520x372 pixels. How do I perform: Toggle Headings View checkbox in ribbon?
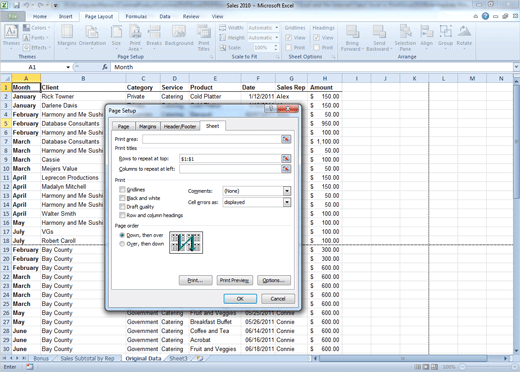(x=317, y=38)
